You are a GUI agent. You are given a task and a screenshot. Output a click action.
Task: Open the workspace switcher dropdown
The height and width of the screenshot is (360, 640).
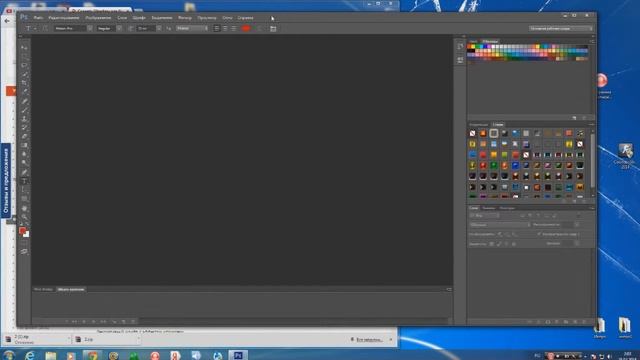pyautogui.click(x=560, y=29)
